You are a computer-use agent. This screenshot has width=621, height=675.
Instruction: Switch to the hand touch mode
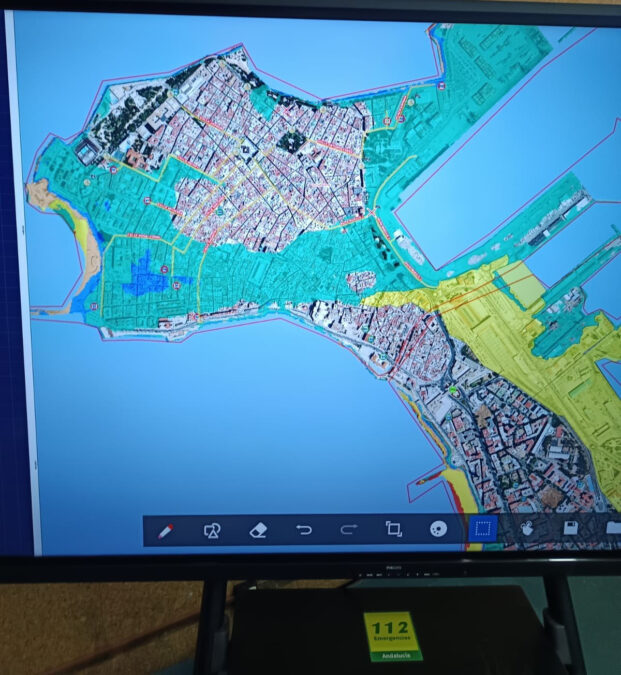(528, 529)
